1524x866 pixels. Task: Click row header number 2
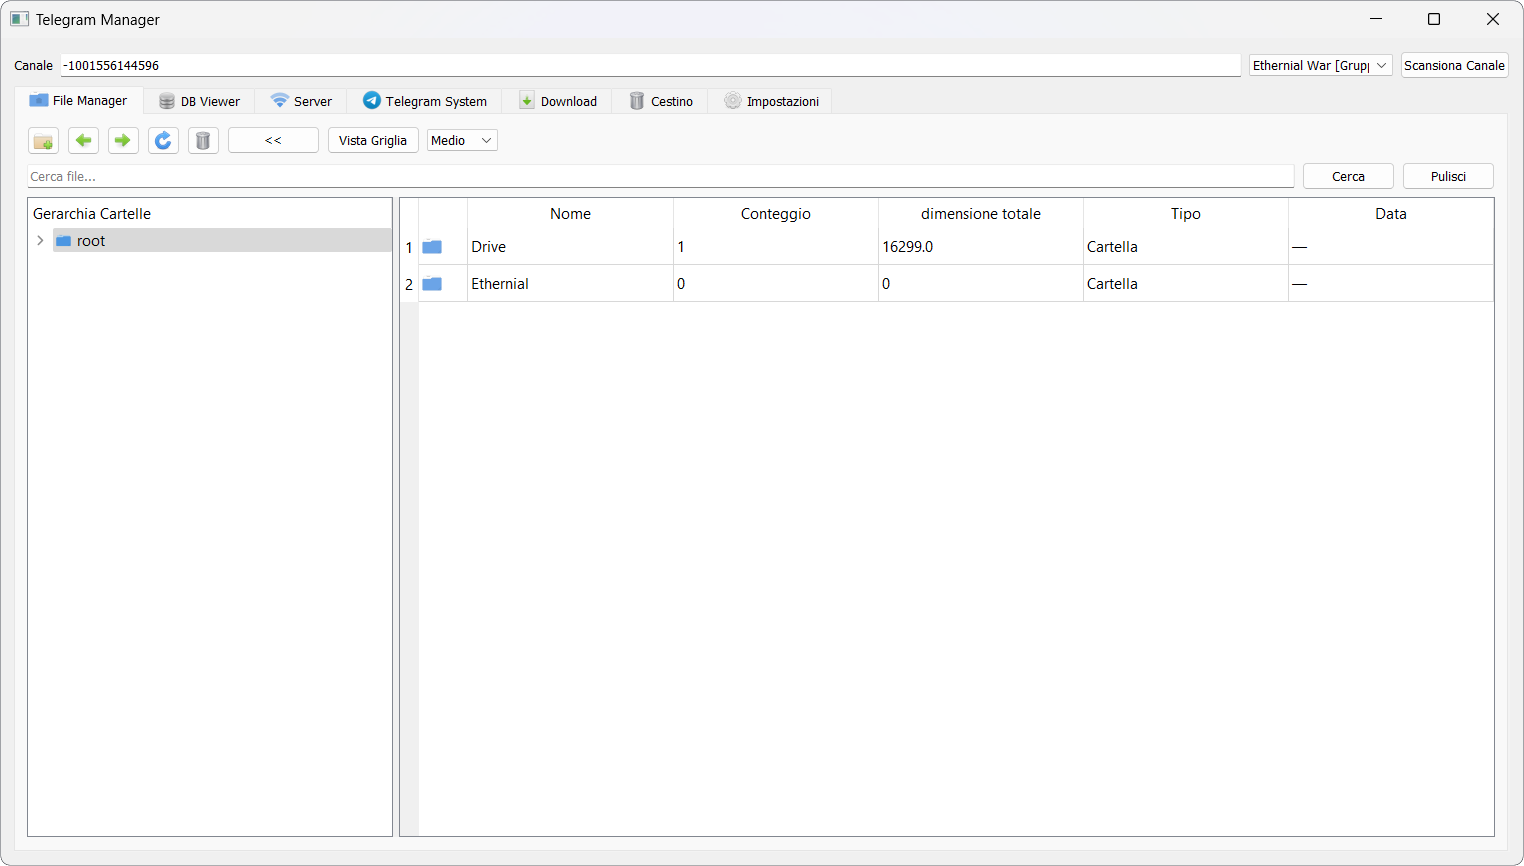coord(409,284)
